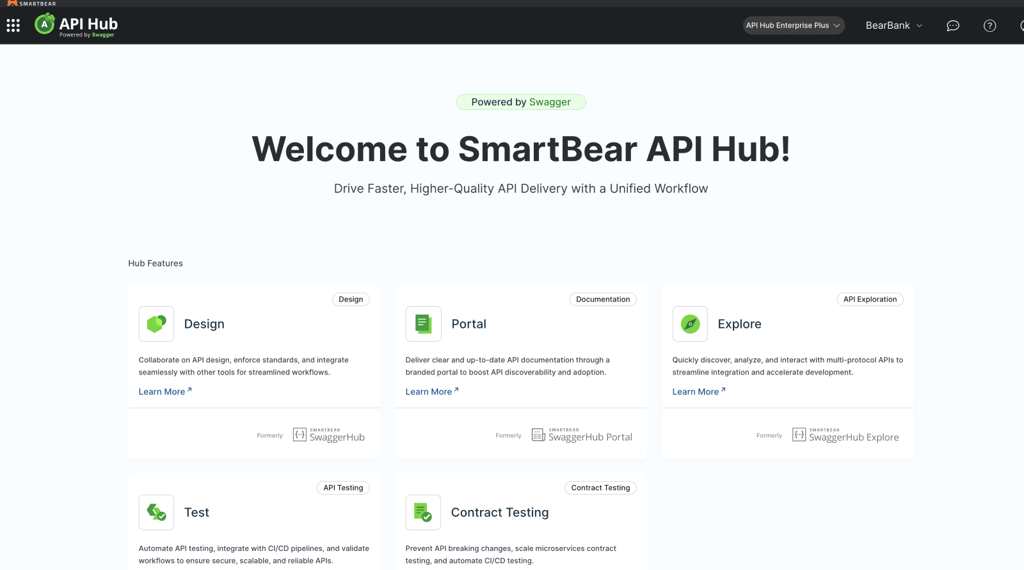Viewport: 1024px width, 570px height.
Task: Click the API Testing category tag
Action: click(343, 488)
